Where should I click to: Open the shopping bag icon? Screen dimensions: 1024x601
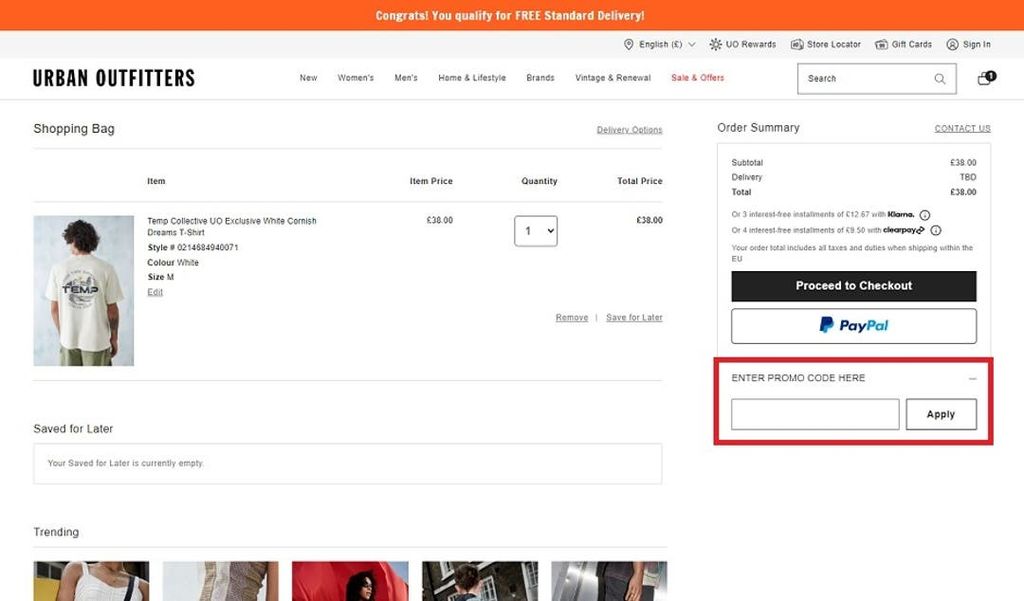[984, 78]
